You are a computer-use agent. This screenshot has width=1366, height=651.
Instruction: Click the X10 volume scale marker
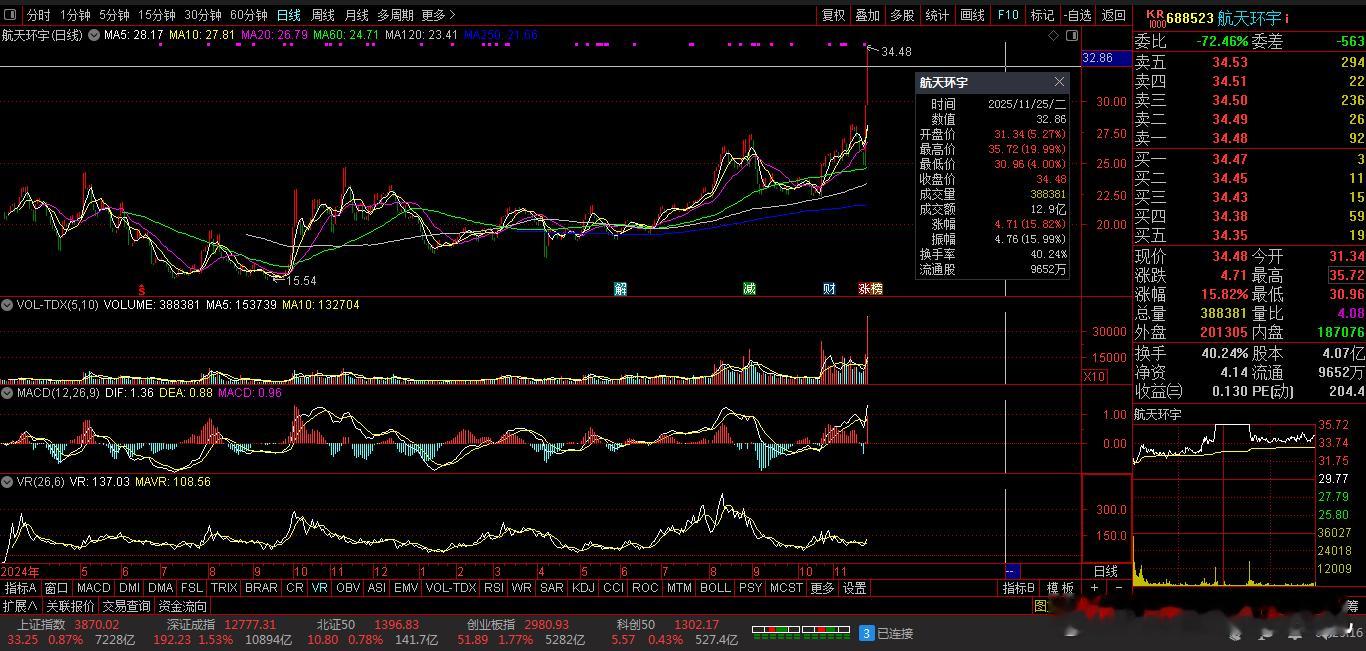pyautogui.click(x=1094, y=376)
